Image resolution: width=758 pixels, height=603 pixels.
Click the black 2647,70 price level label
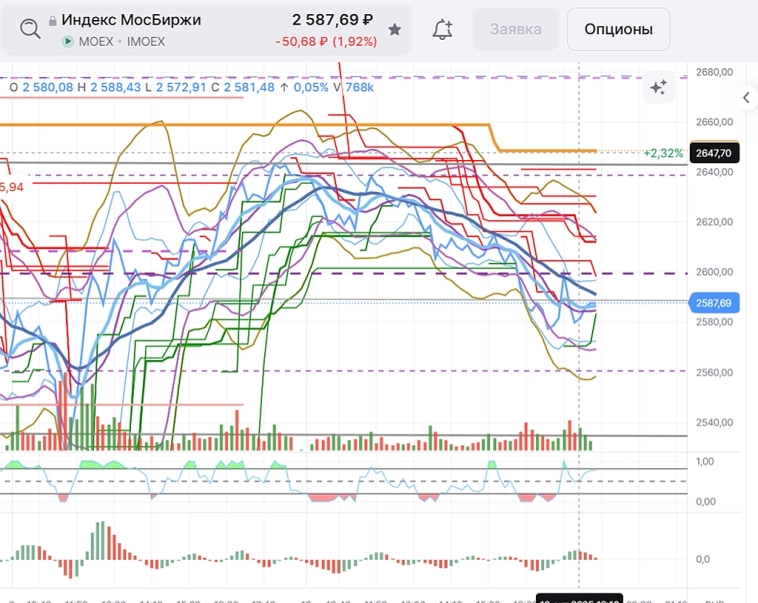[713, 153]
